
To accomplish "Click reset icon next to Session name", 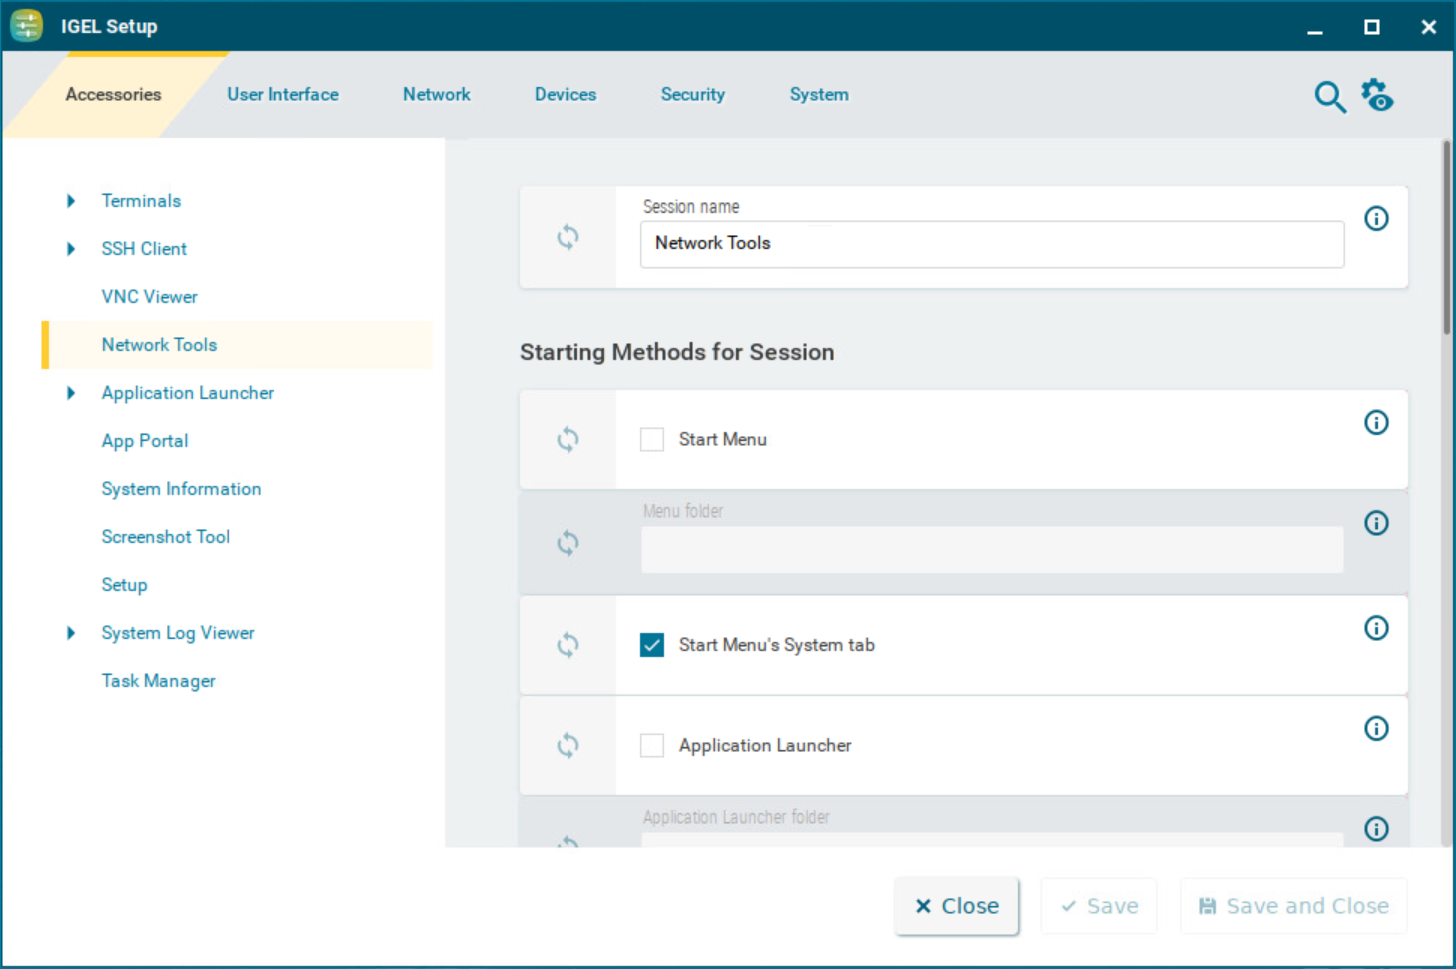I will [567, 237].
